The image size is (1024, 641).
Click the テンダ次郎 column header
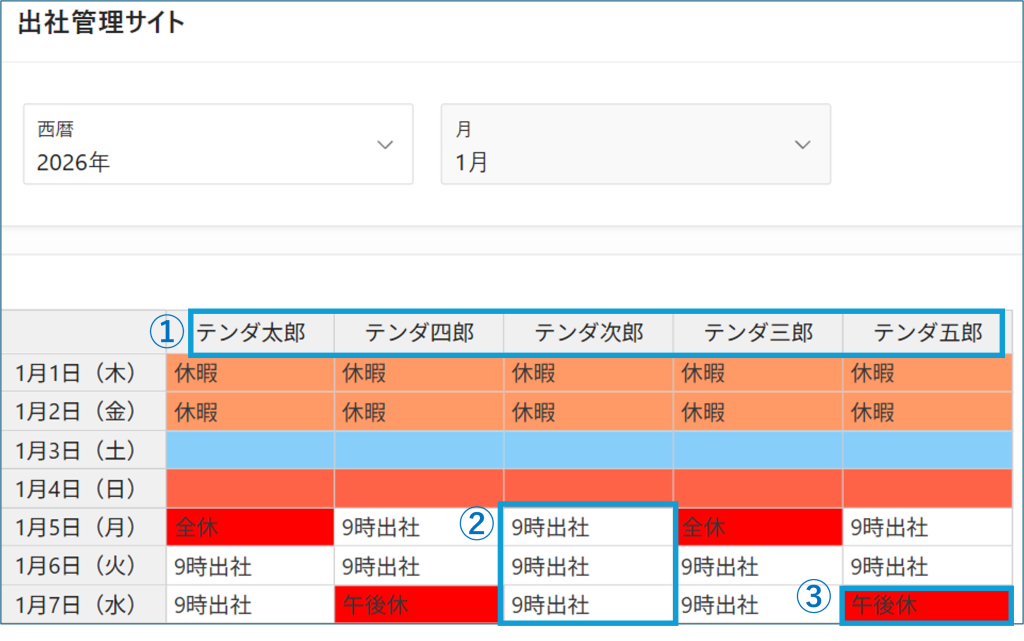point(589,332)
